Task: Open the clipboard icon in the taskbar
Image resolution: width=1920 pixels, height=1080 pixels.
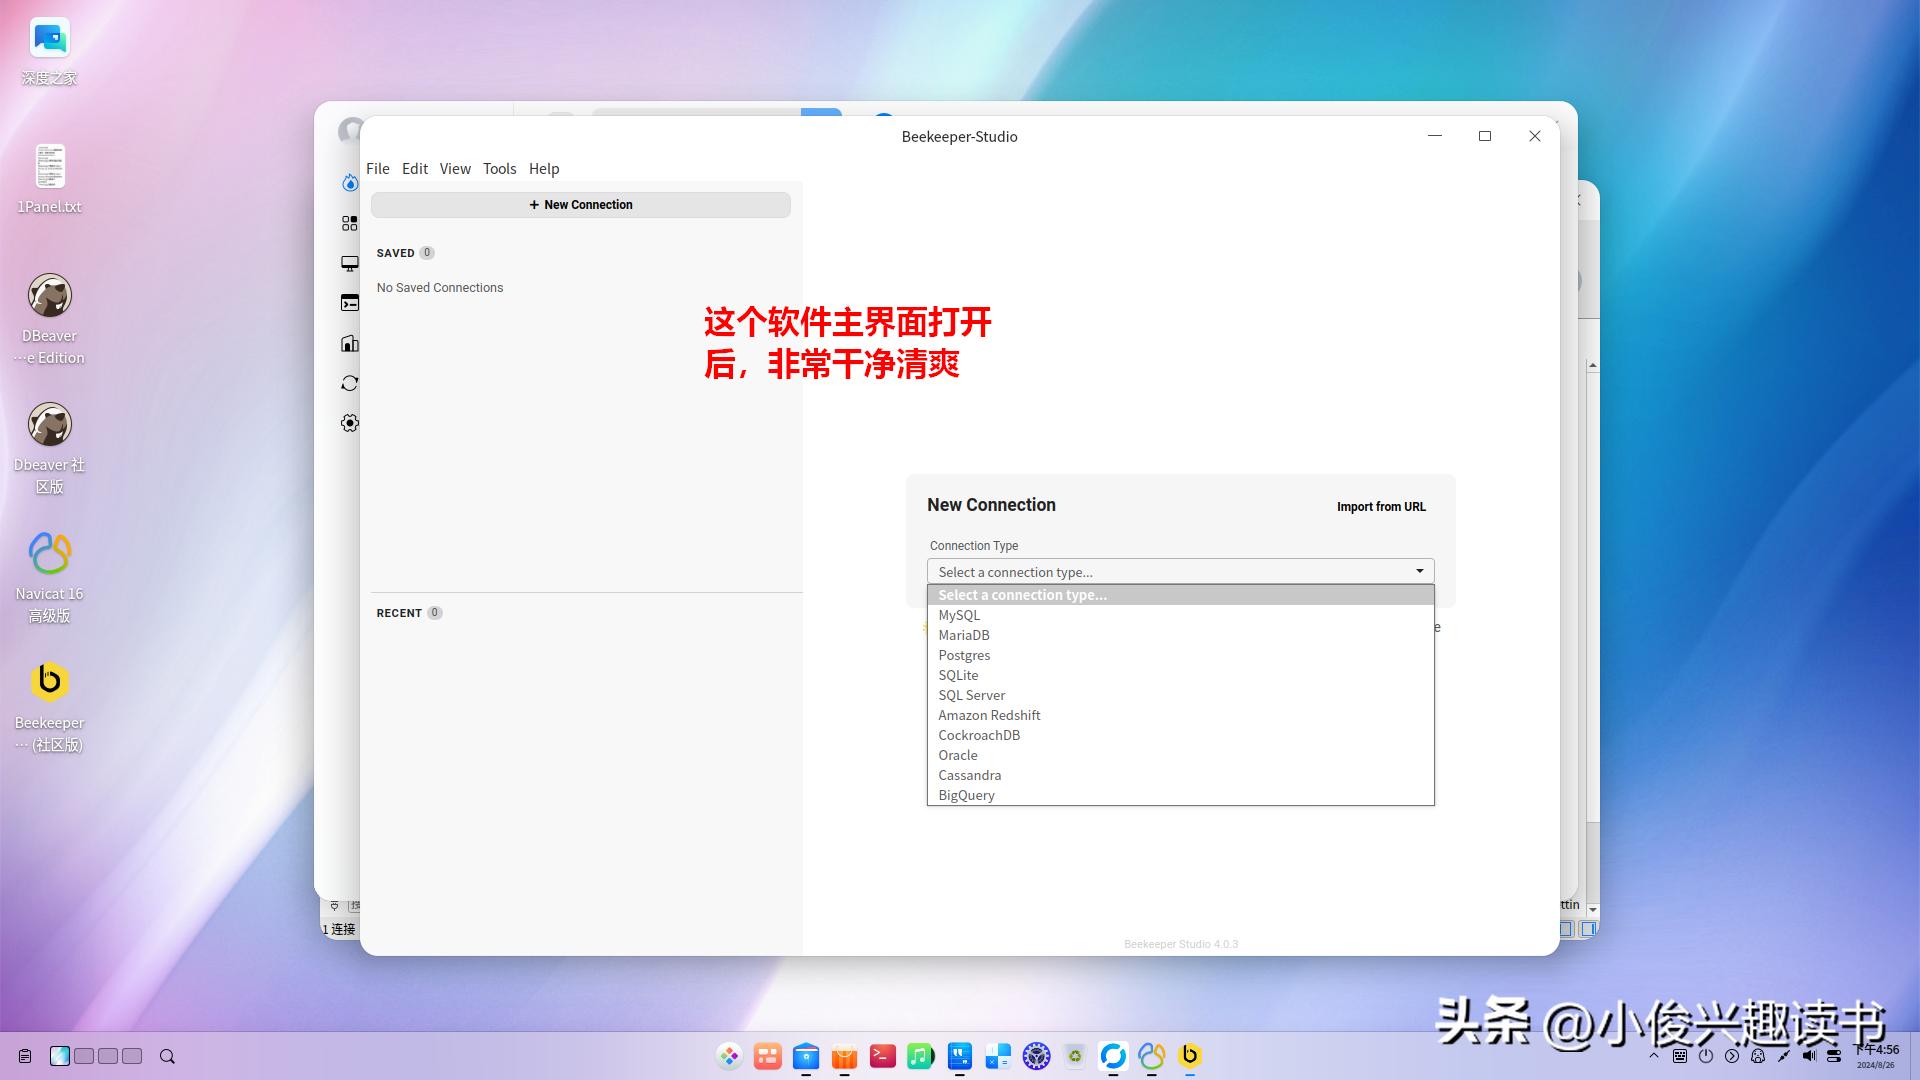Action: pyautogui.click(x=25, y=1056)
